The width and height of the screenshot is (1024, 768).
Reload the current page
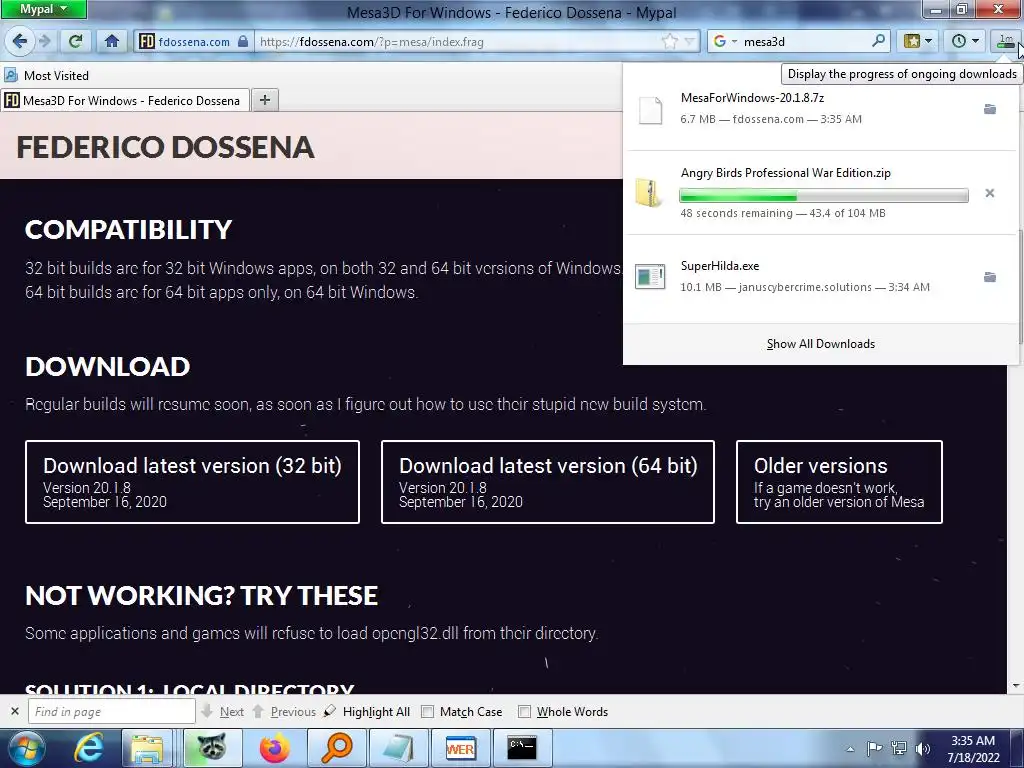(x=76, y=41)
